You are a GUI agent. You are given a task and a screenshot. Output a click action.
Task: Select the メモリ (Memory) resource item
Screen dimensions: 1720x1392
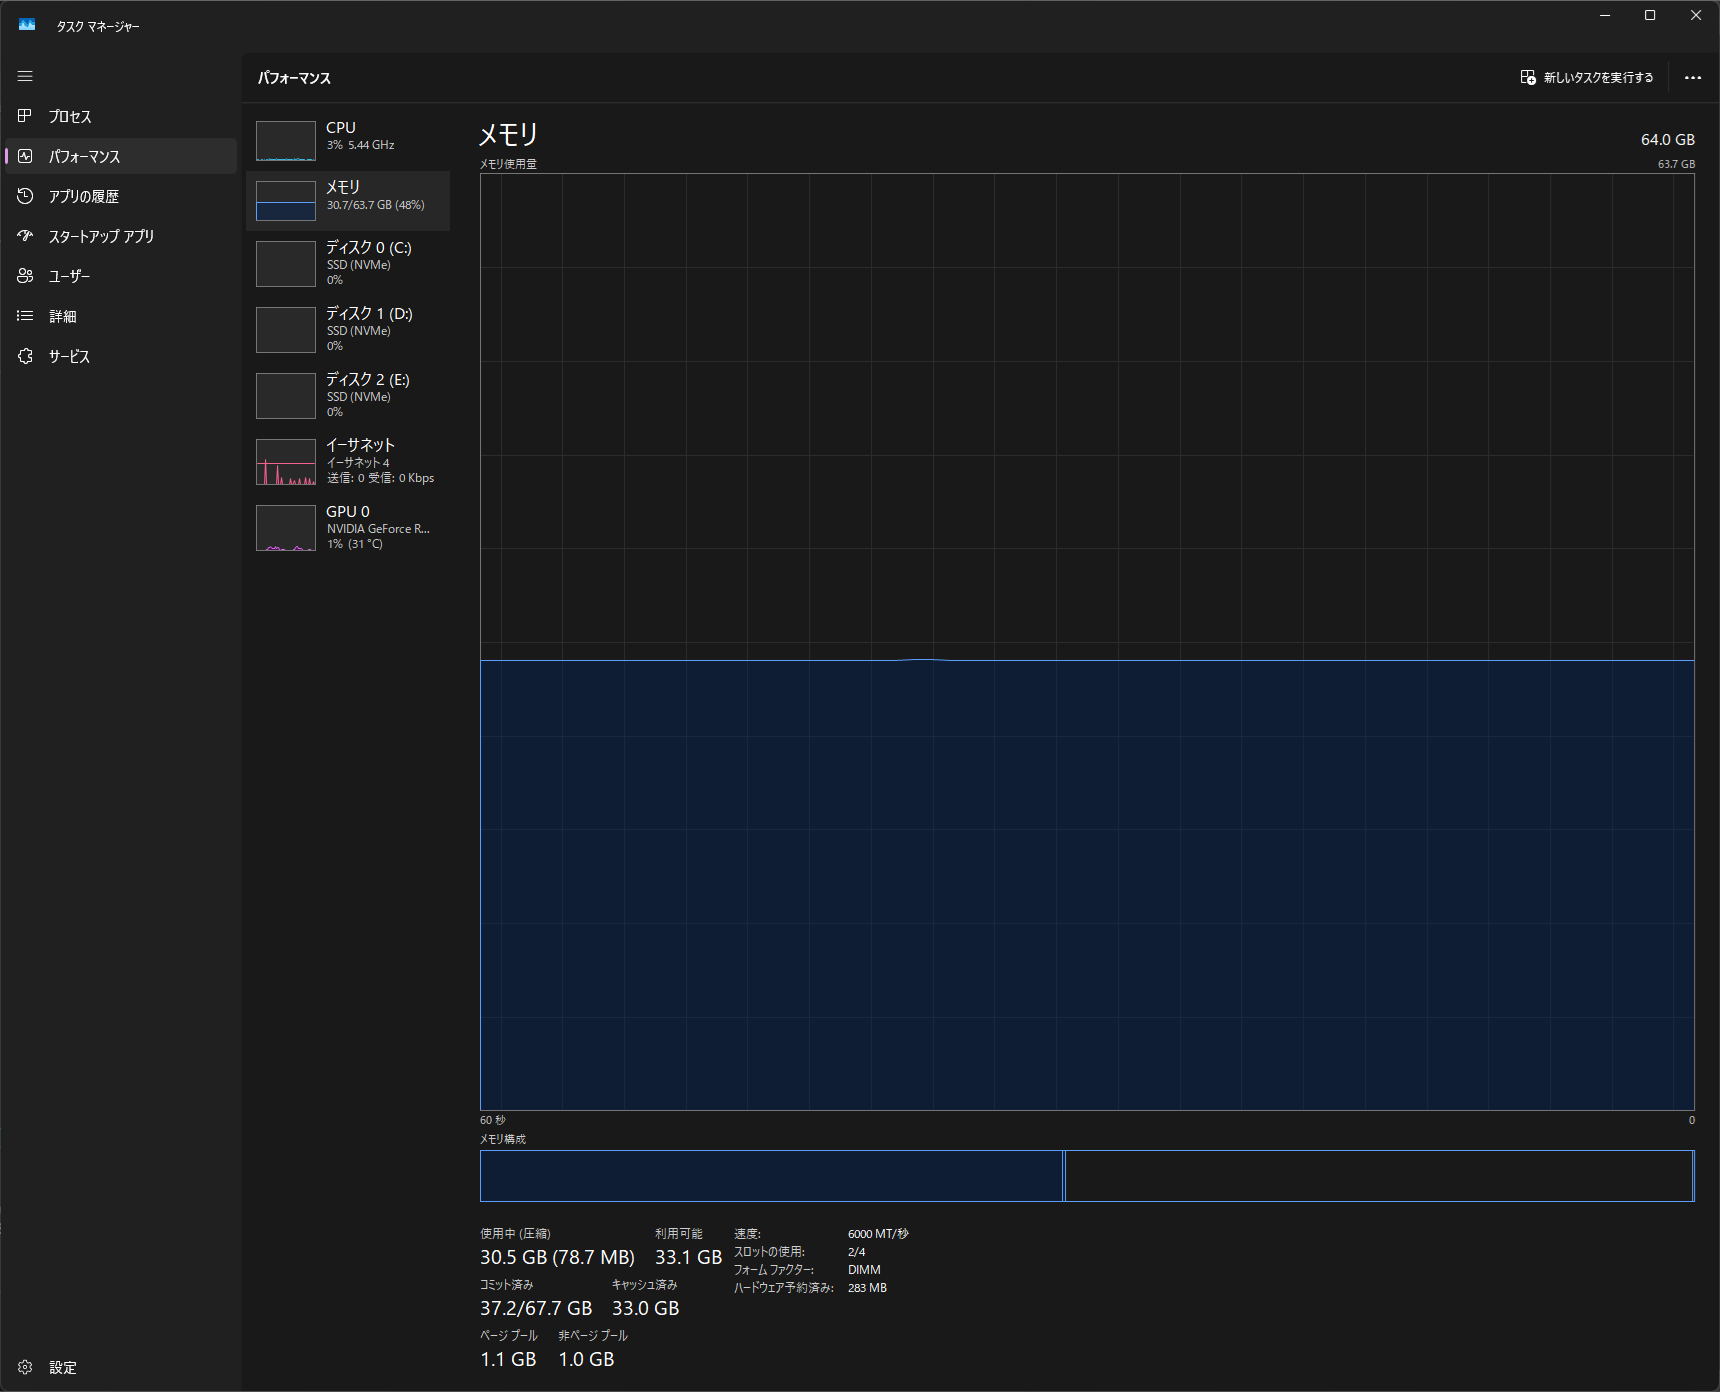point(348,200)
